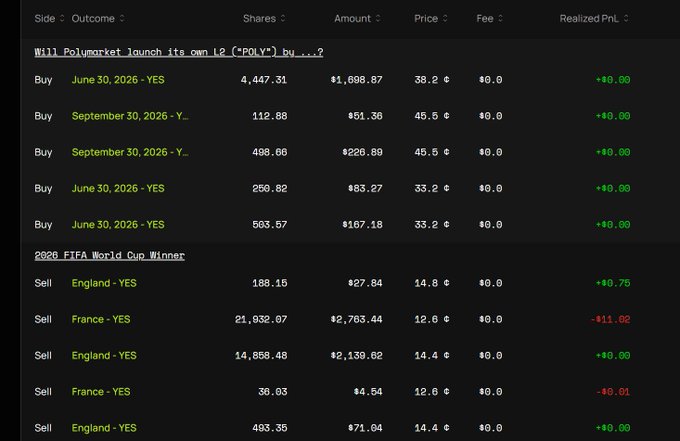Screen dimensions: 680x441
Task: Click the sort arrows next to Amount
Action: tap(379, 19)
